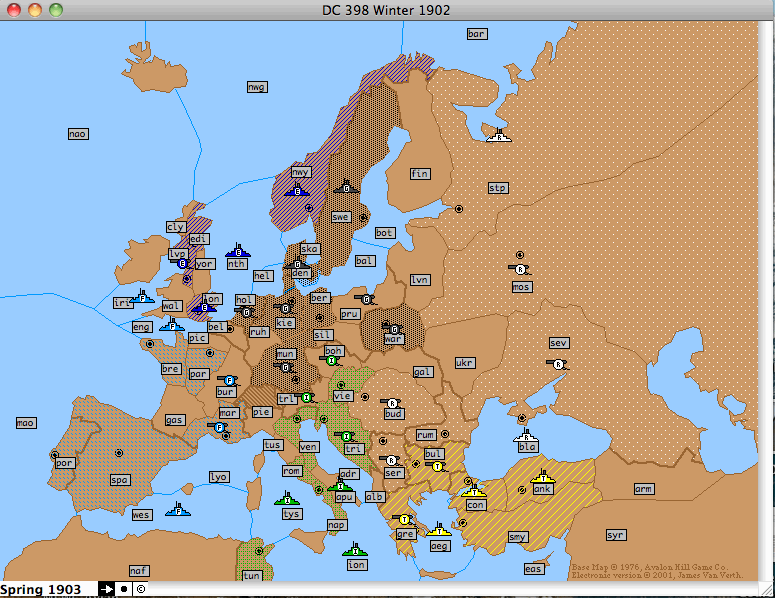
Task: Select the German fleet in Sweden
Action: 346,187
